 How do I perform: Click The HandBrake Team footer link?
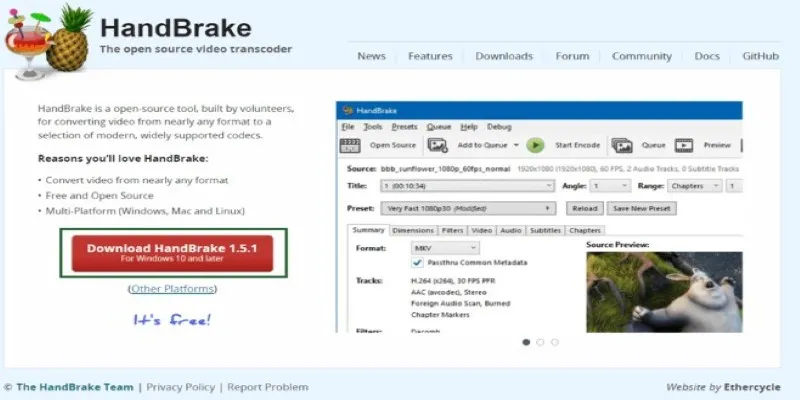[74, 387]
